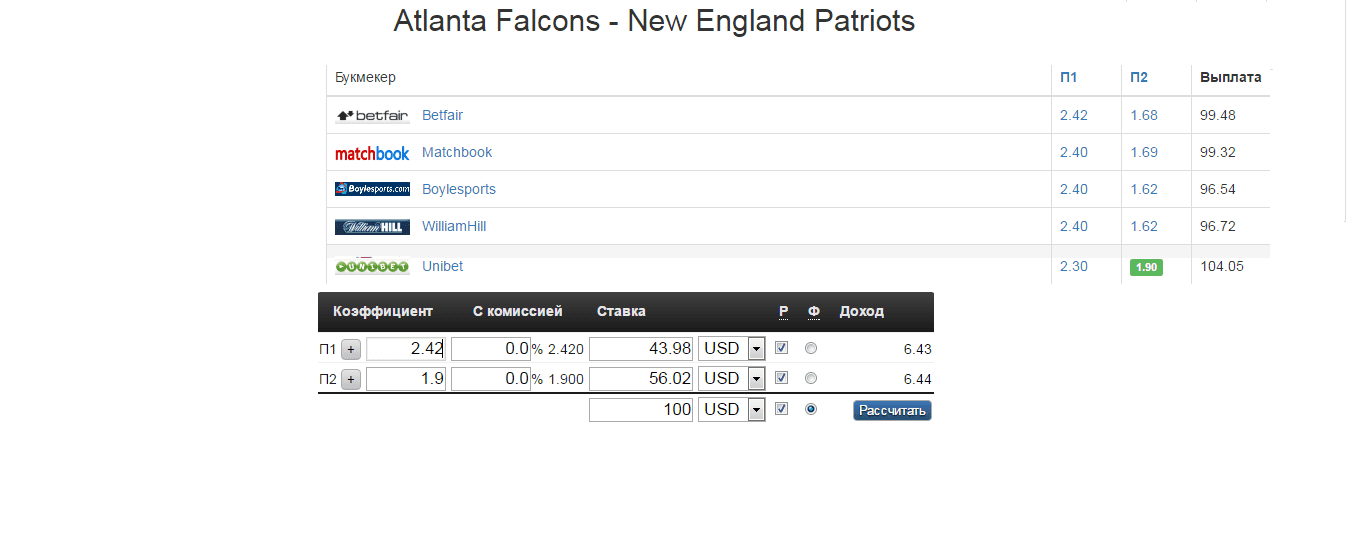Sort by П2 column header
The image size is (1360, 558).
click(x=1139, y=77)
